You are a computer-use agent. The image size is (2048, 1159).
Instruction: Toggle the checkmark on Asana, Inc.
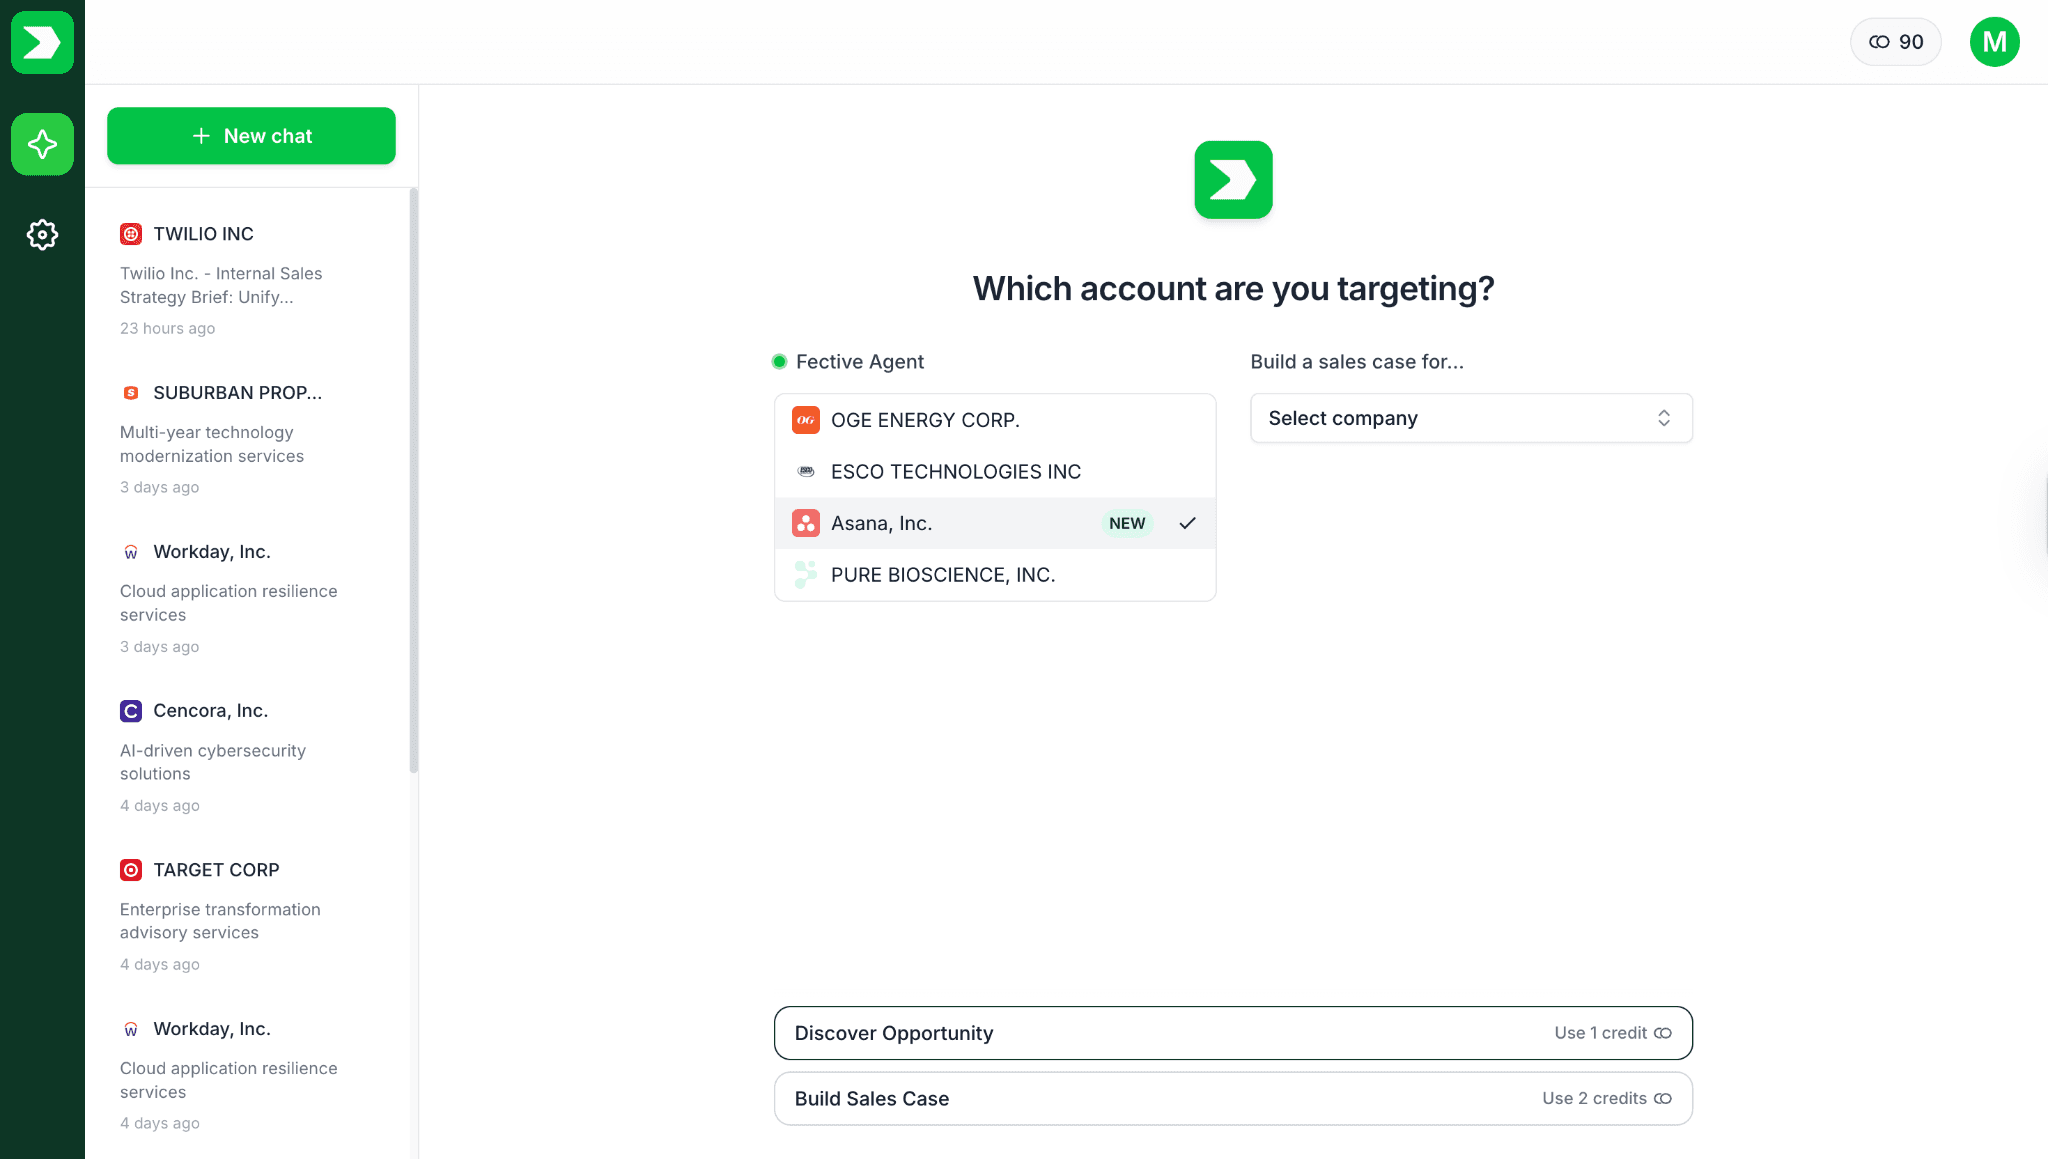(x=1187, y=523)
